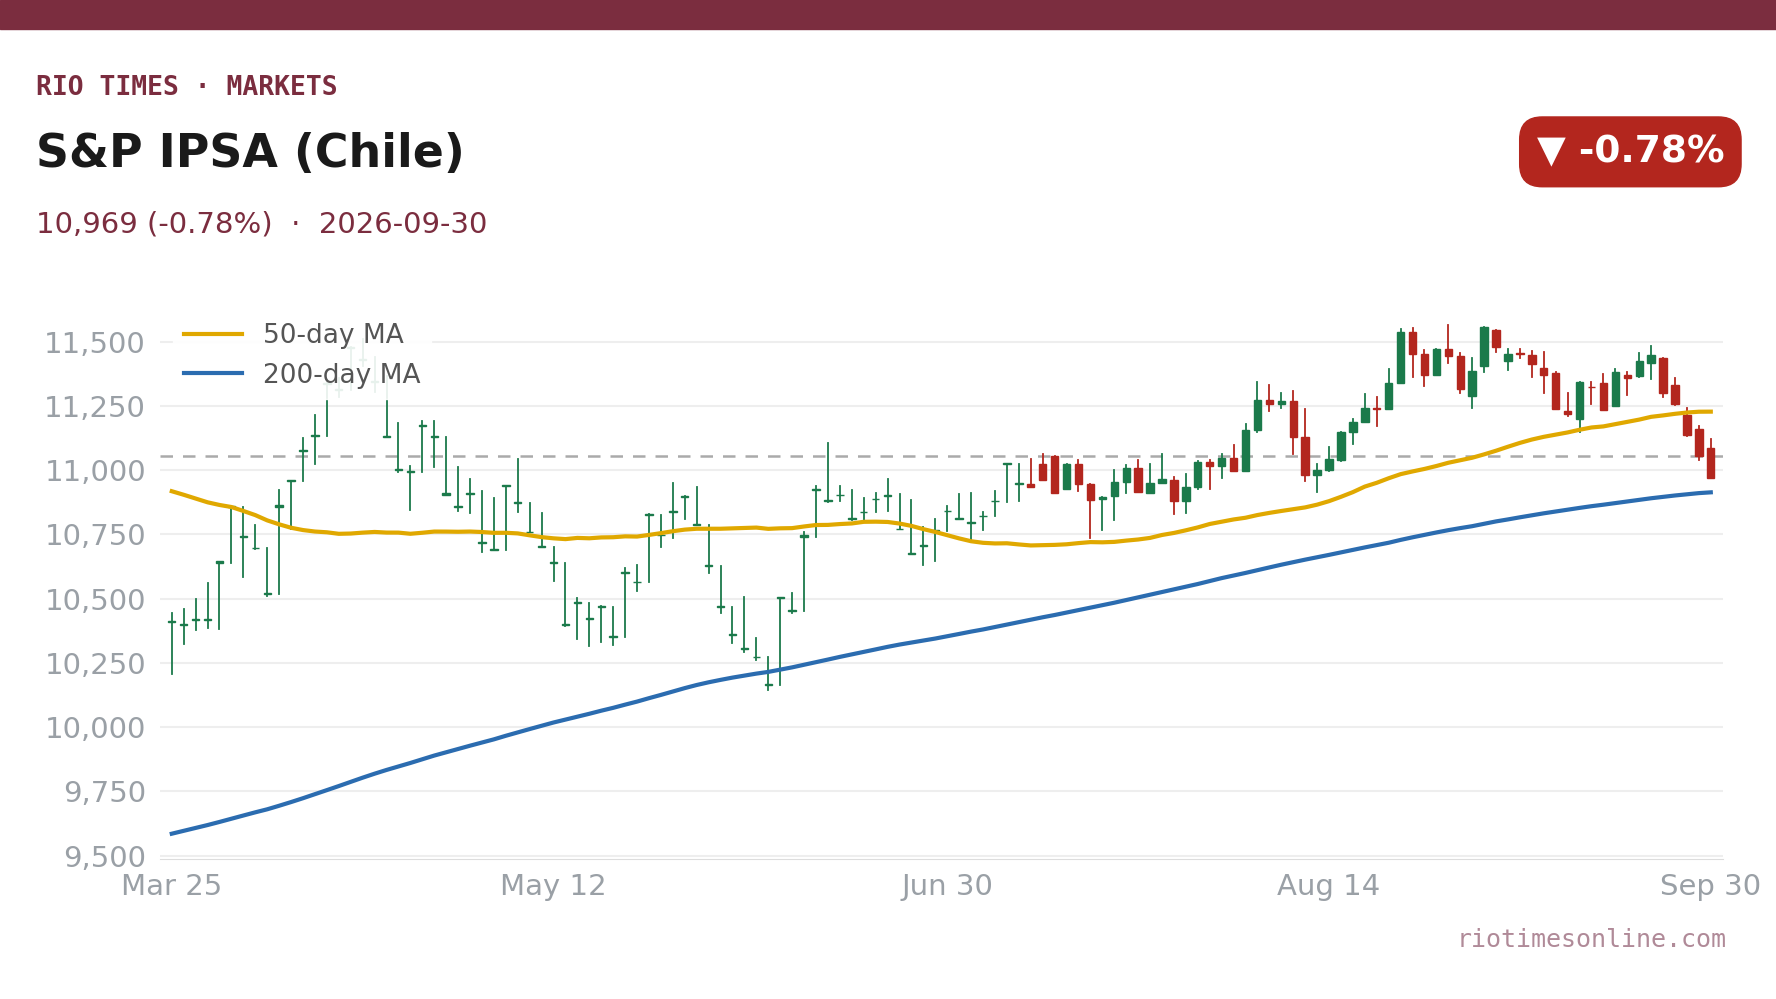Screen dimensions: 1776x999
Task: Click the yellow 50-day MA legend line
Action: pos(213,334)
